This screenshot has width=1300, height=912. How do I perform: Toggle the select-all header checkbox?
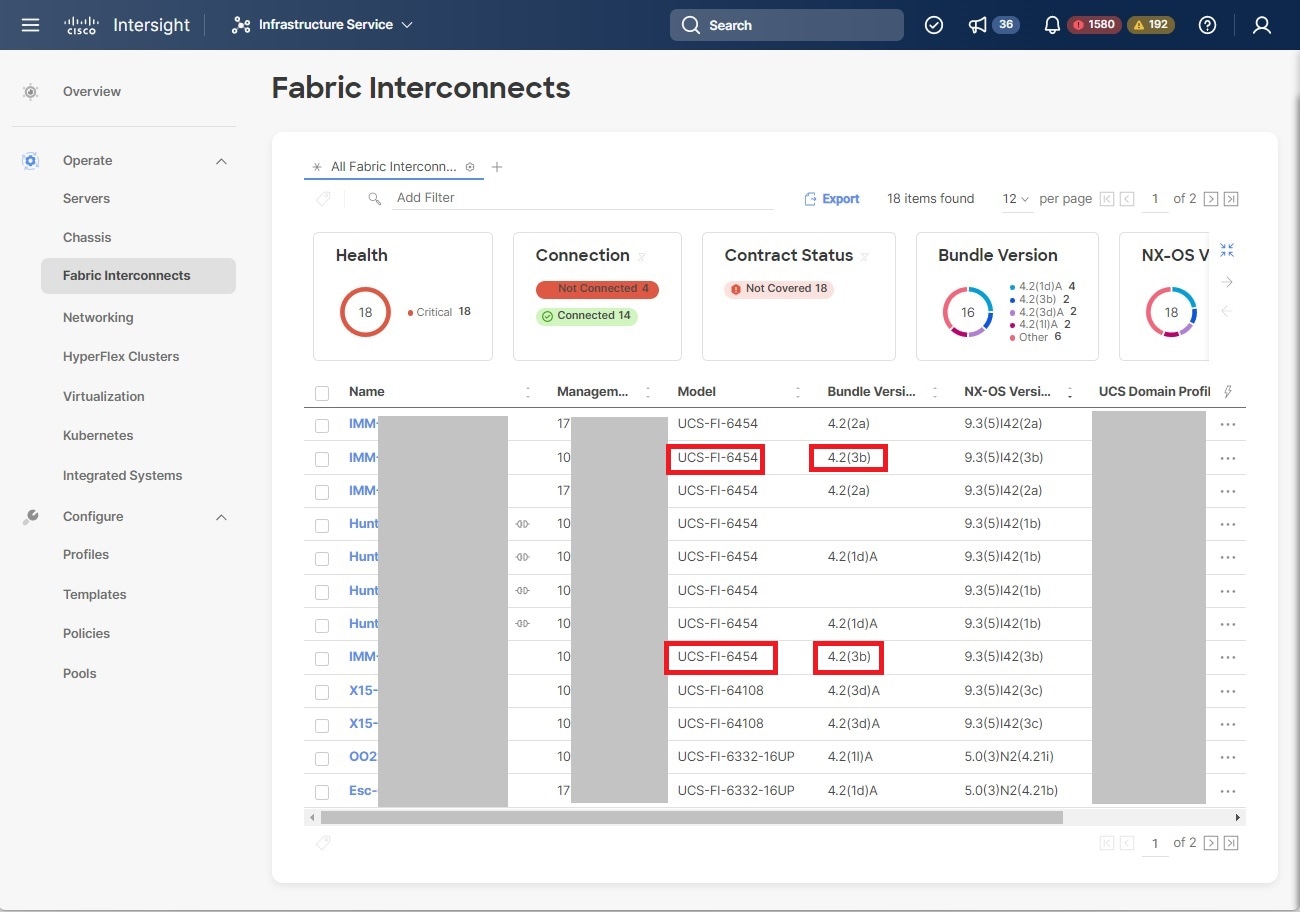tap(322, 393)
